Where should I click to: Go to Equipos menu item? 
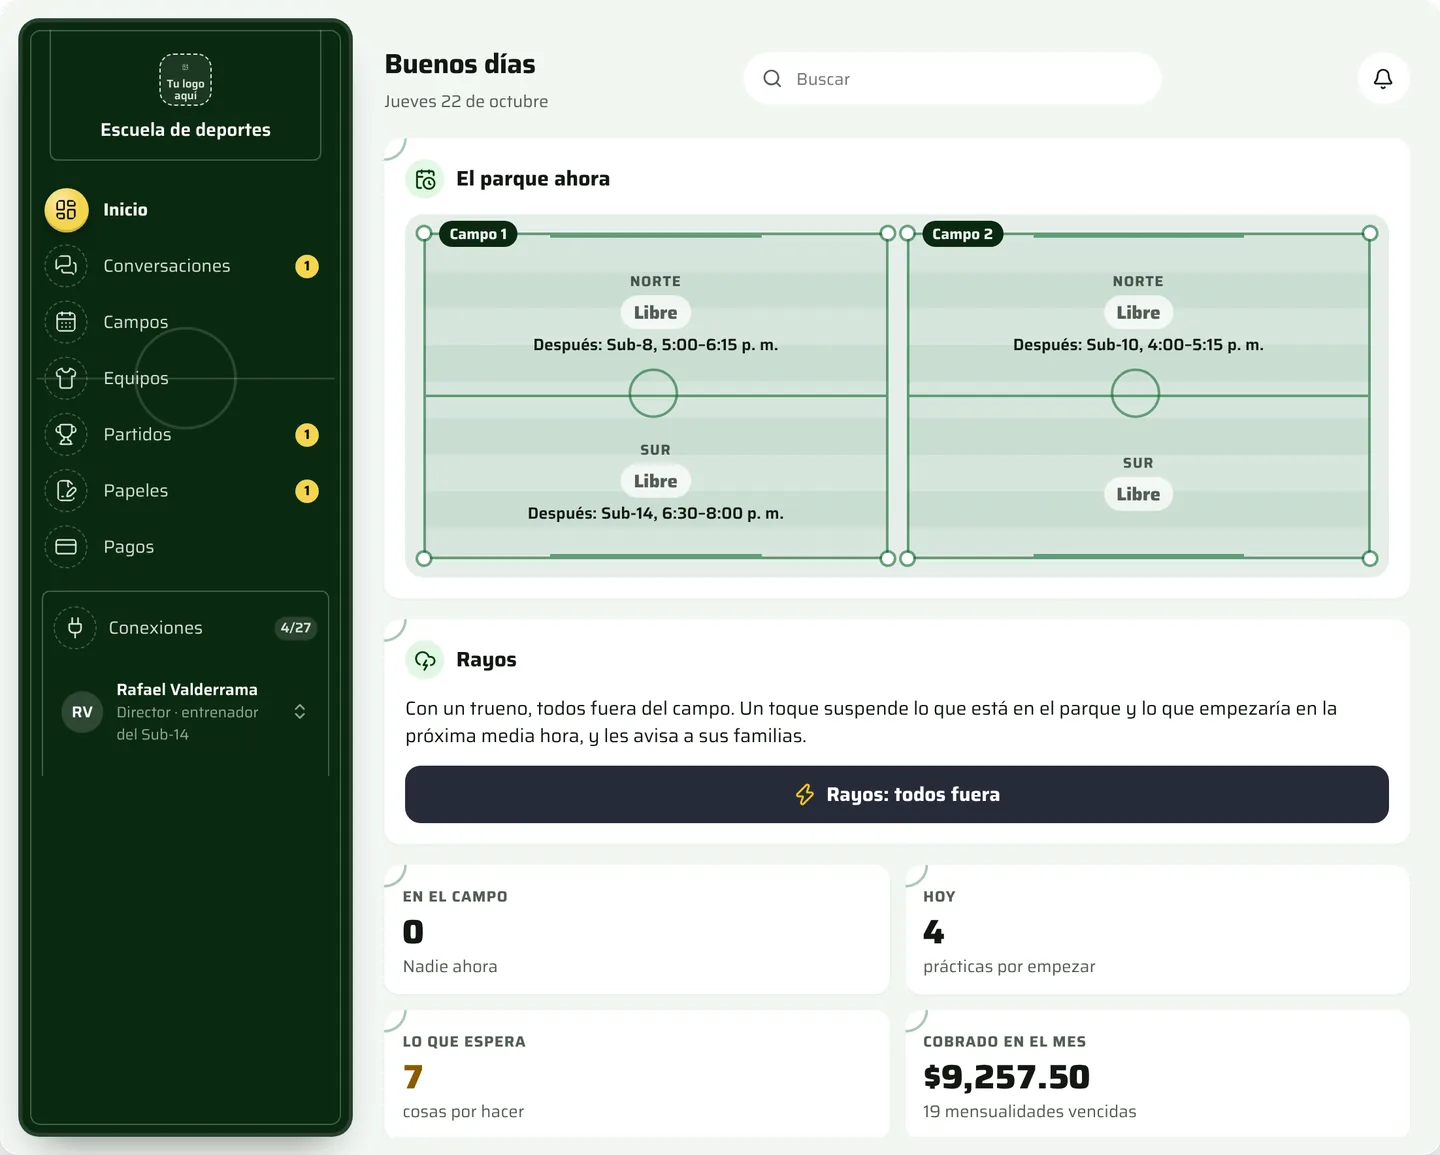[x=186, y=378]
